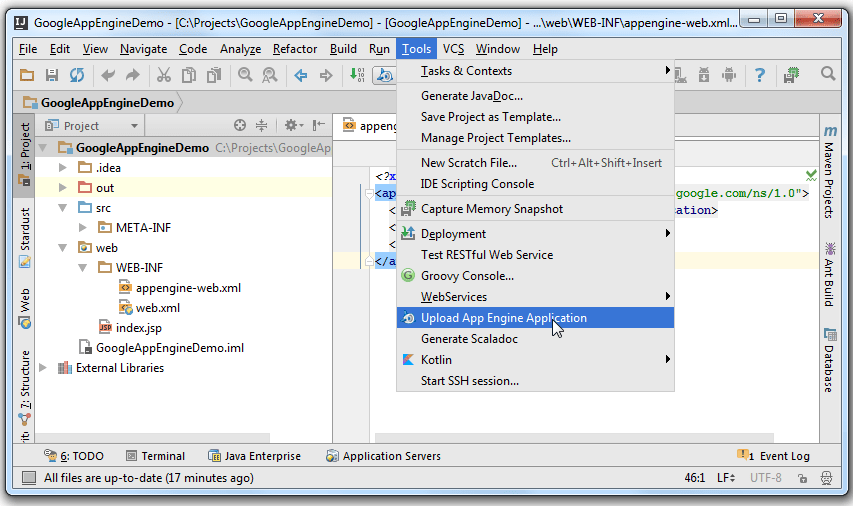Click the memory snapshot toolbar icon
The width and height of the screenshot is (853, 506).
coord(792,75)
